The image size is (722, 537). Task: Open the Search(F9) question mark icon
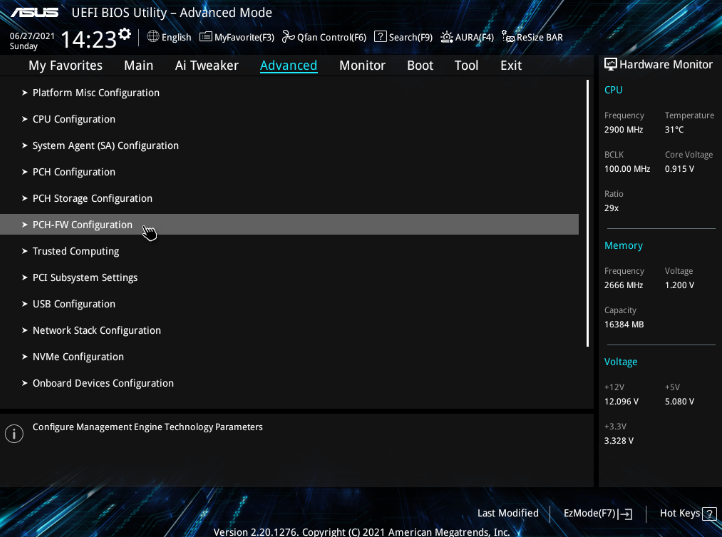click(x=380, y=37)
